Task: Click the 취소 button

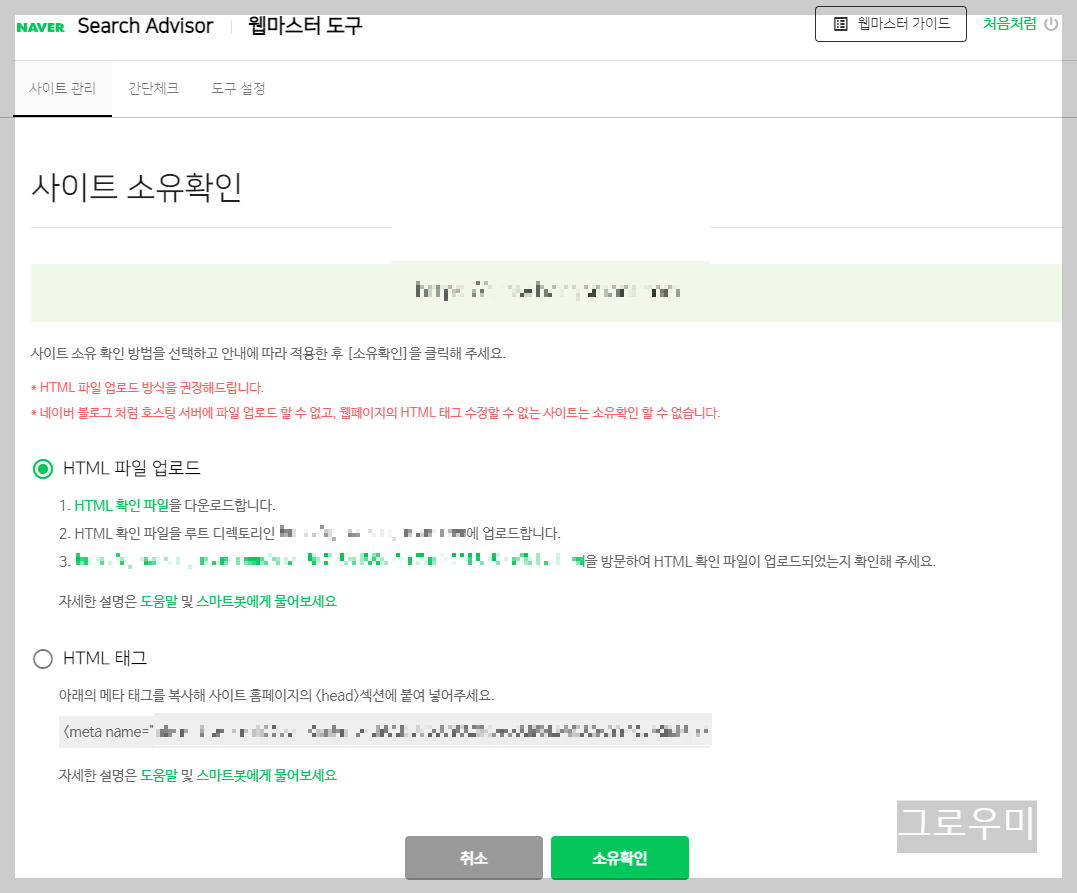Action: (473, 857)
